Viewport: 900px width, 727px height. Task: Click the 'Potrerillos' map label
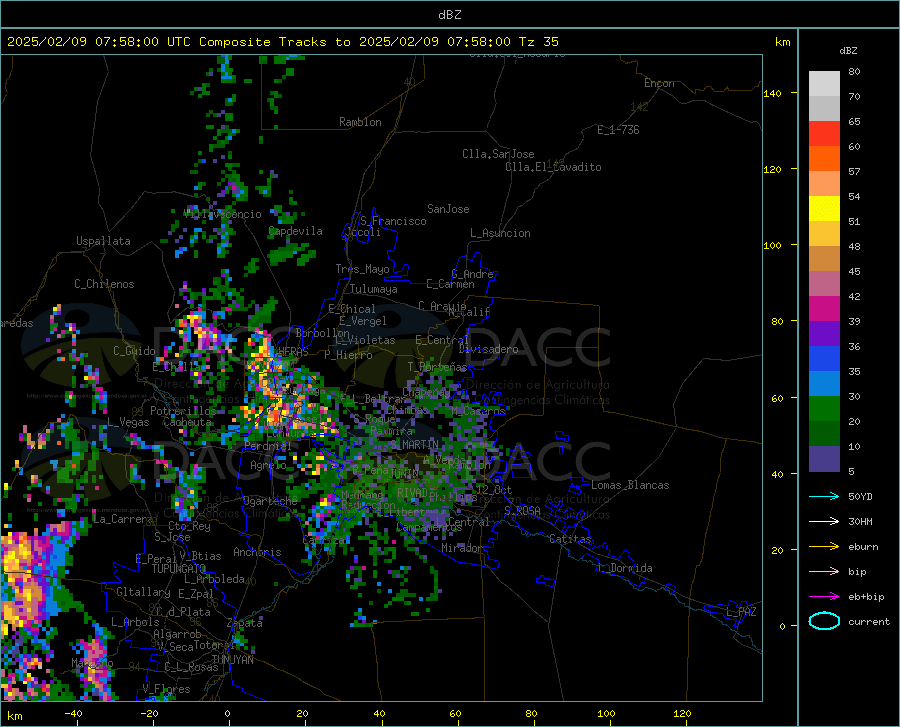coord(183,411)
